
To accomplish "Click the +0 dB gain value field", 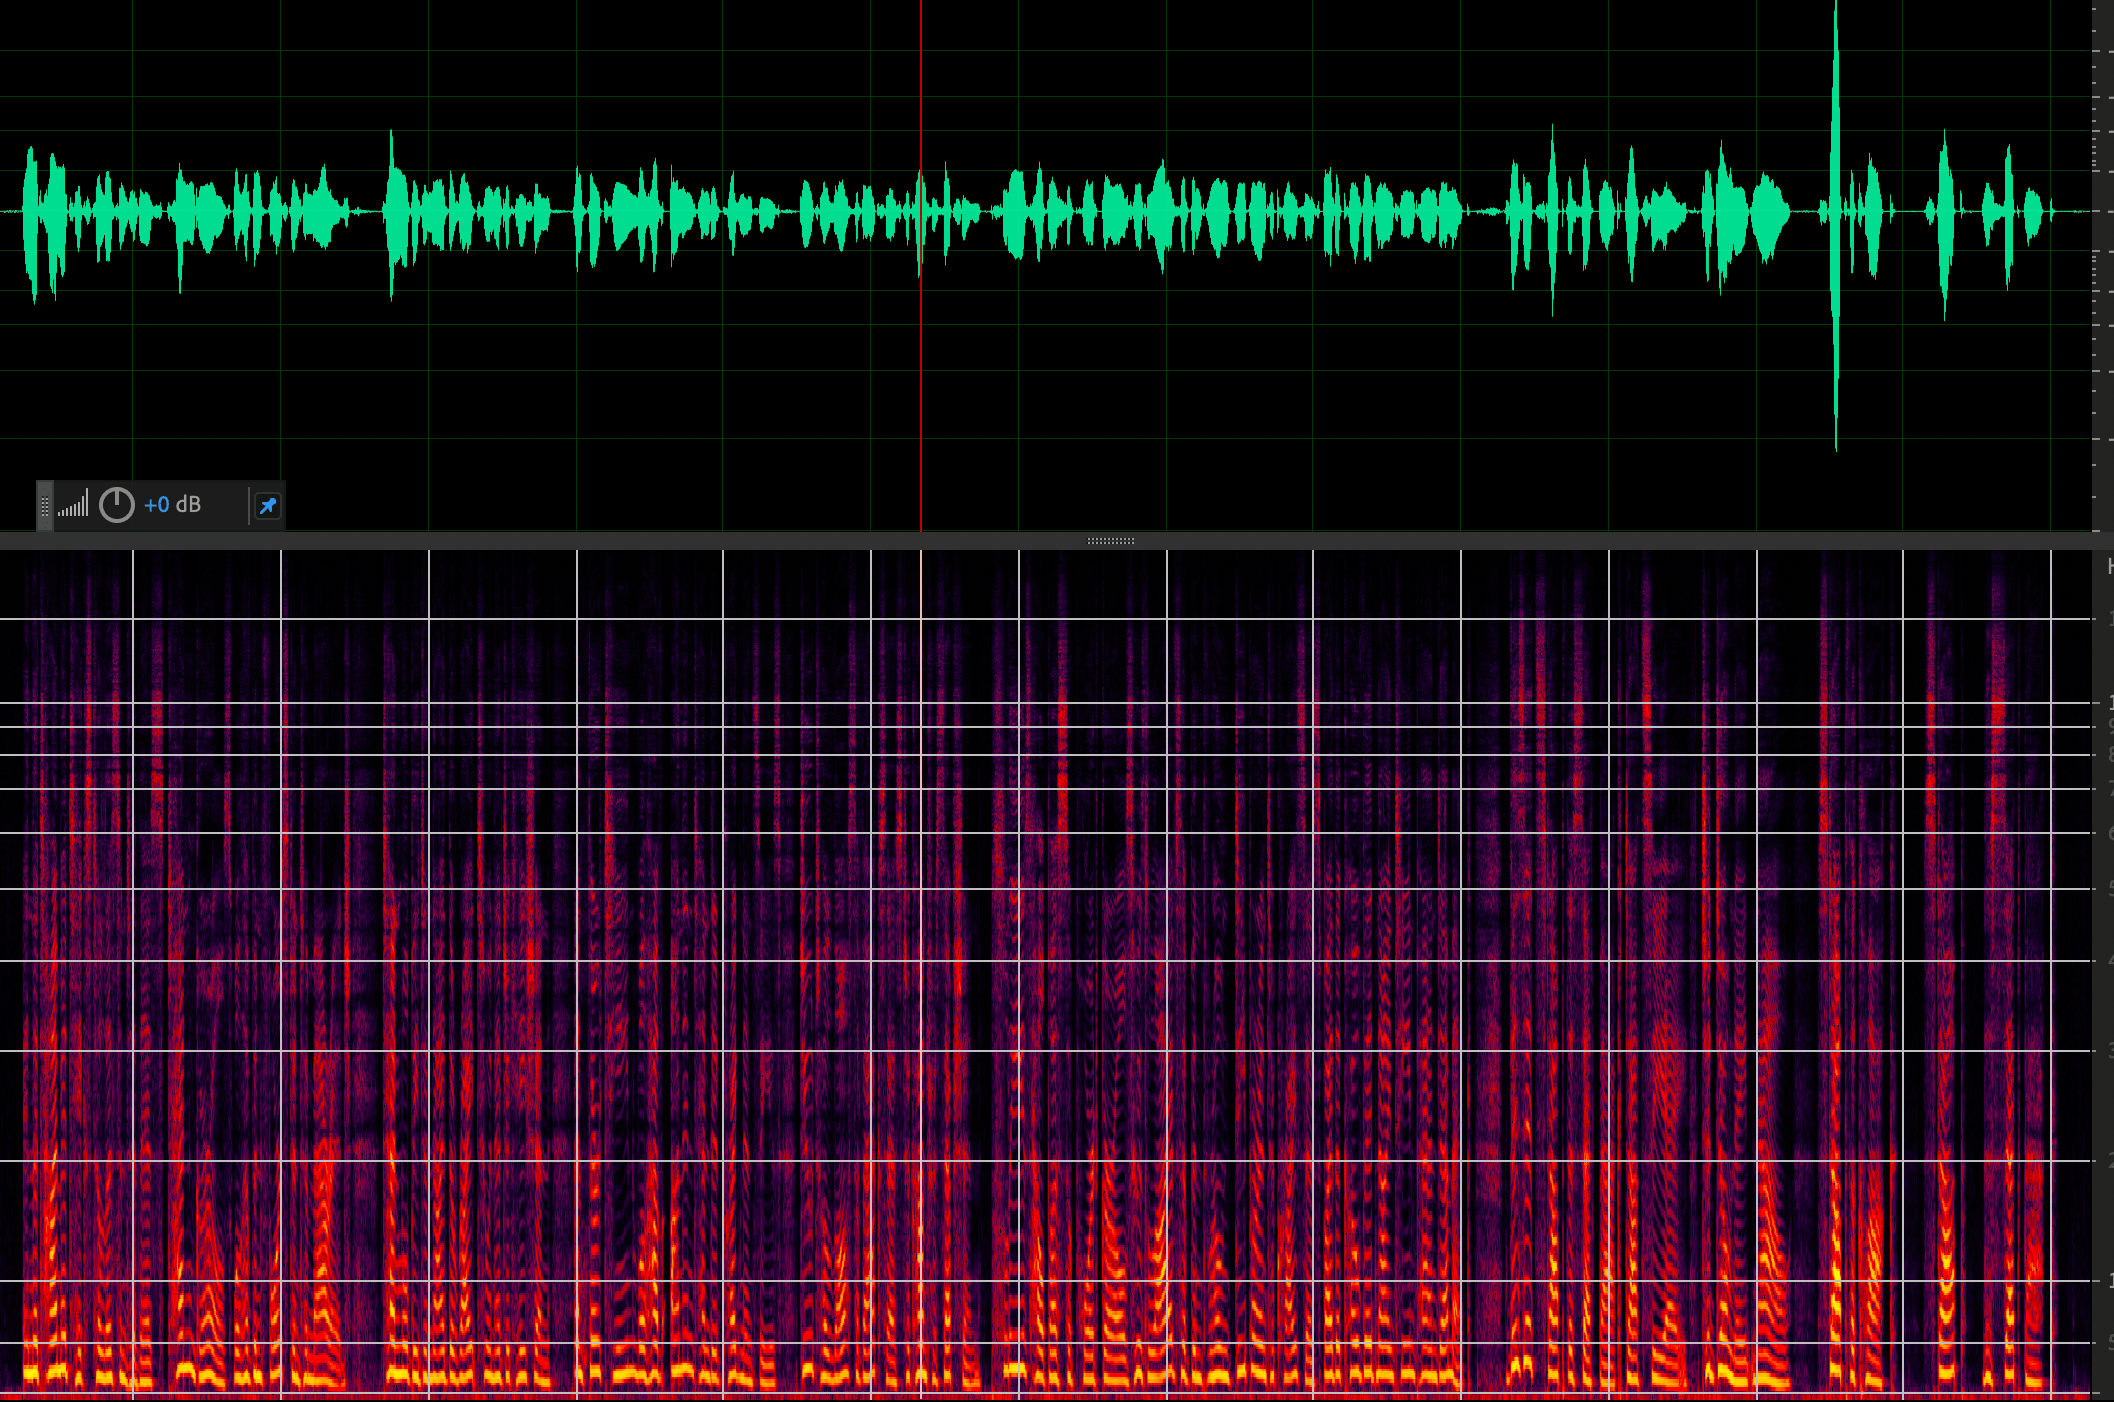I will tap(157, 505).
